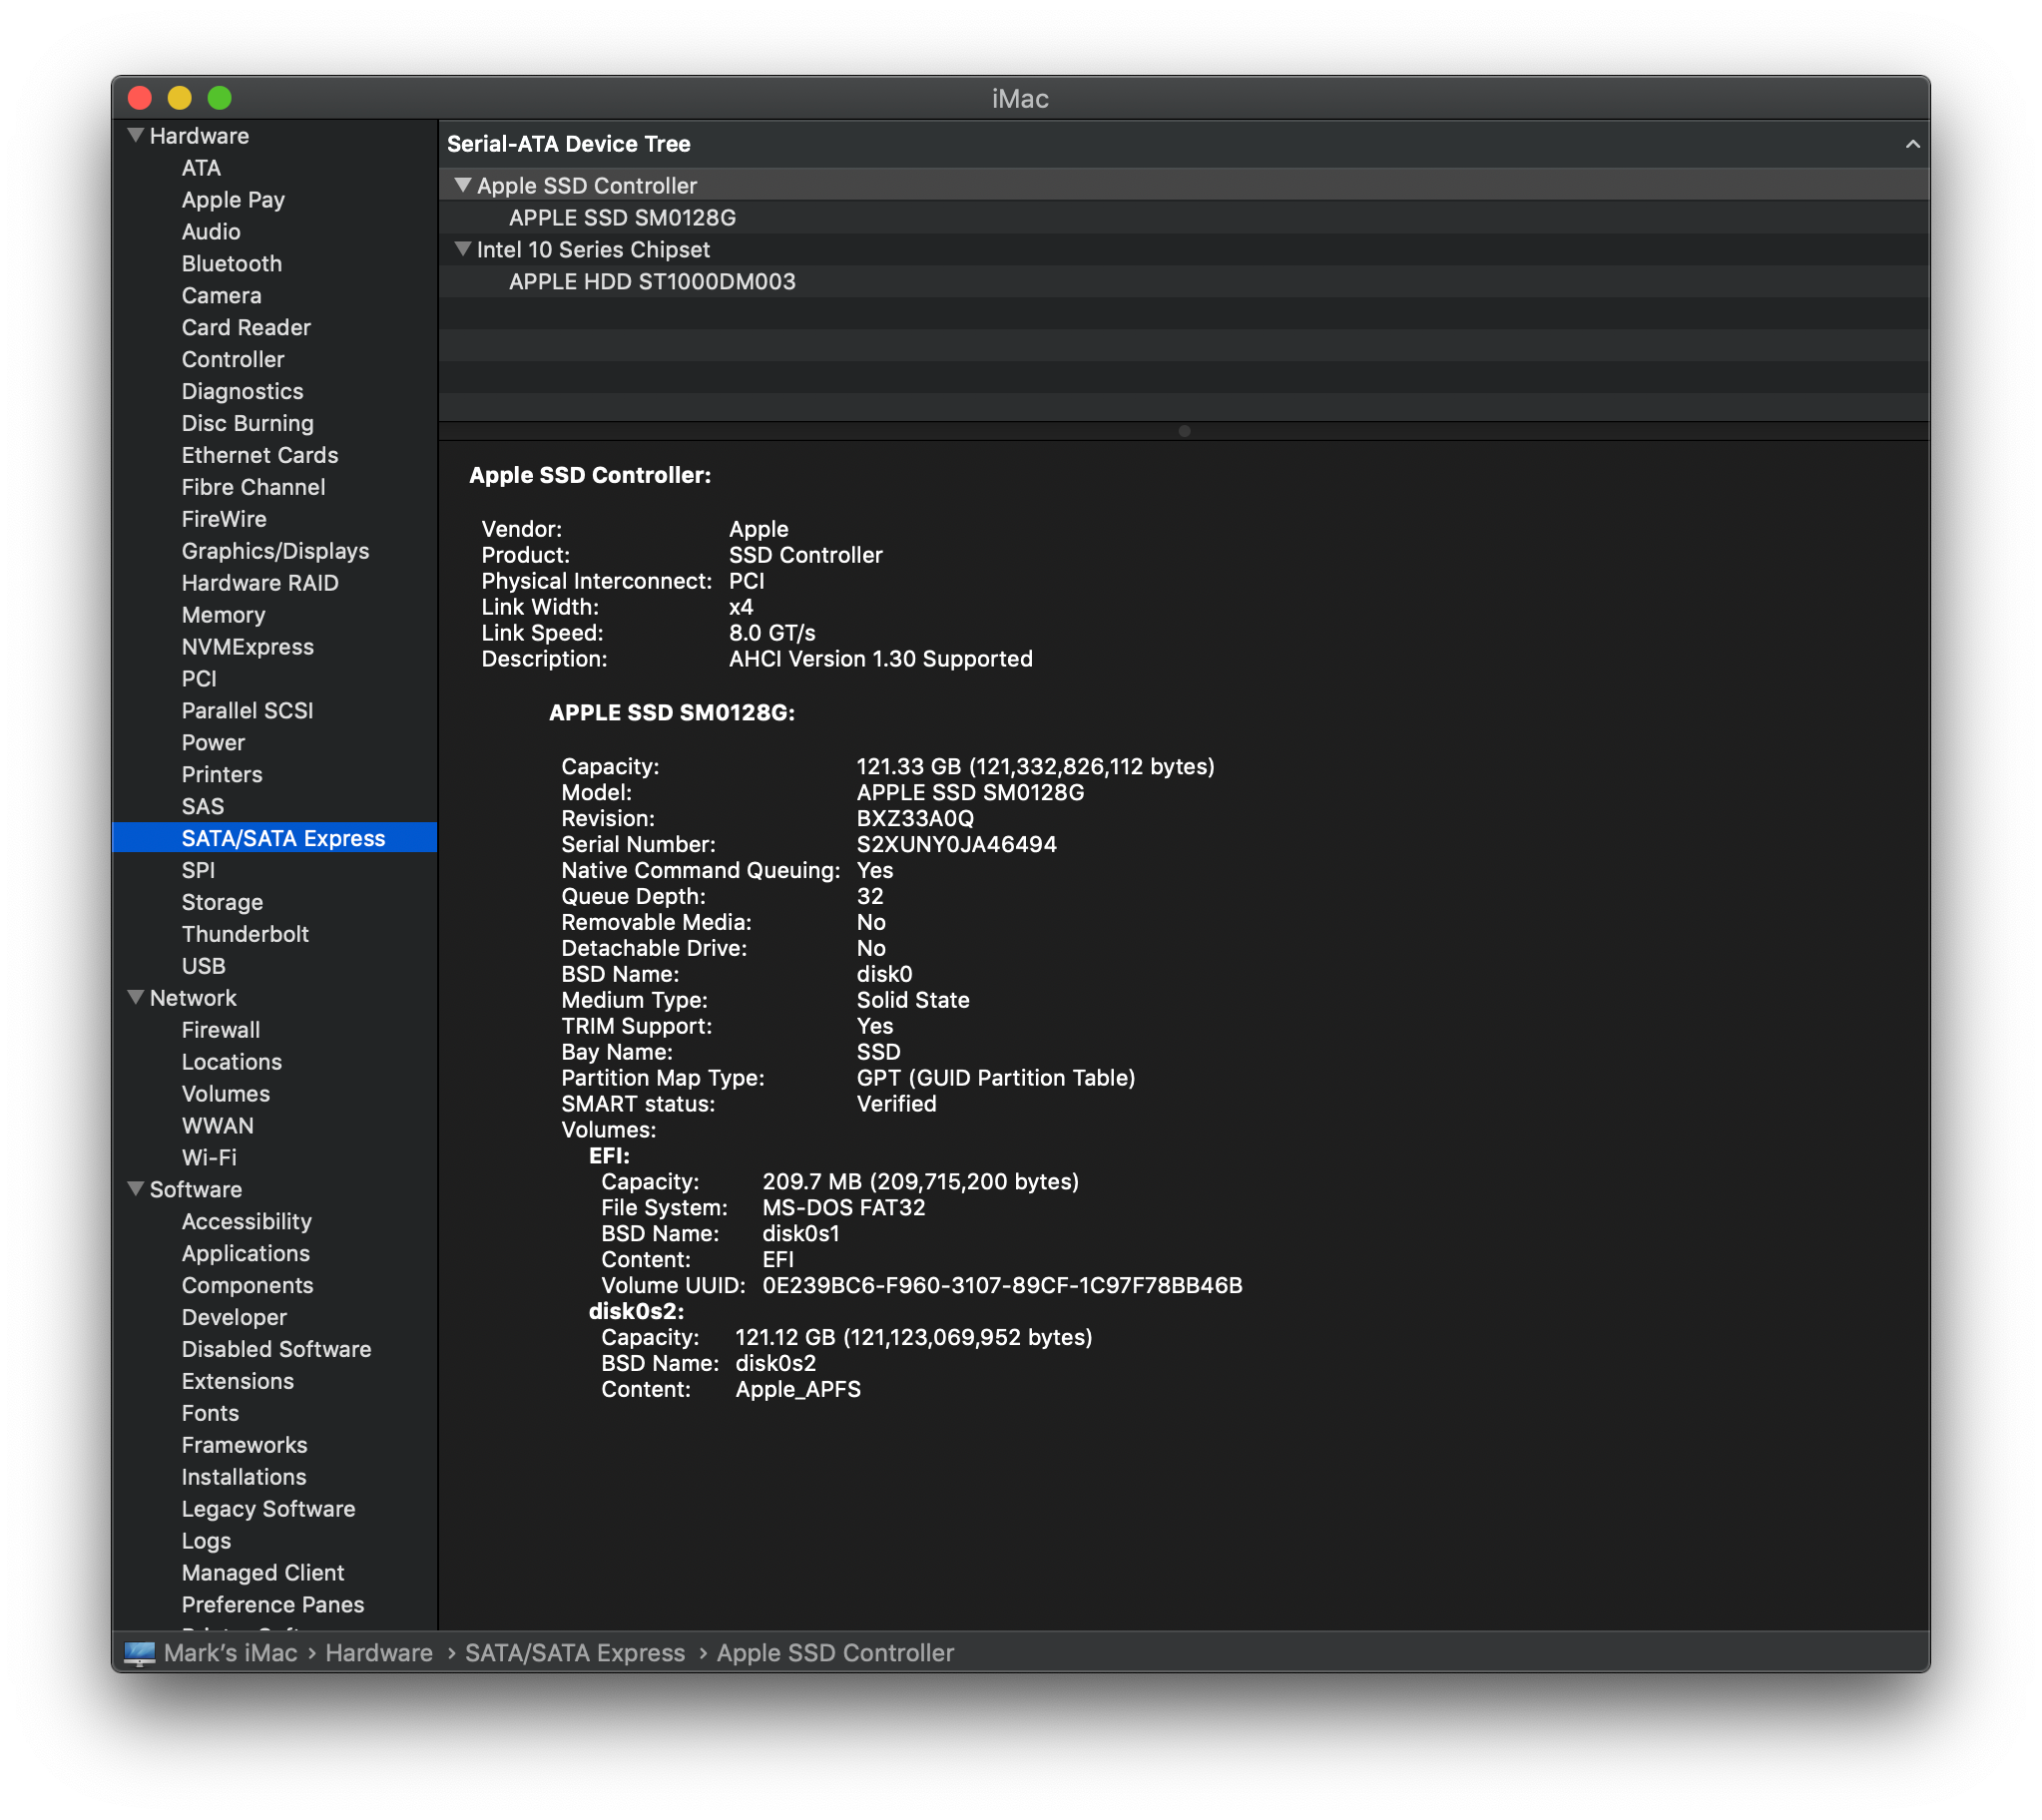2042x1820 pixels.
Task: Select Firewall under Network
Action: pos(220,1031)
